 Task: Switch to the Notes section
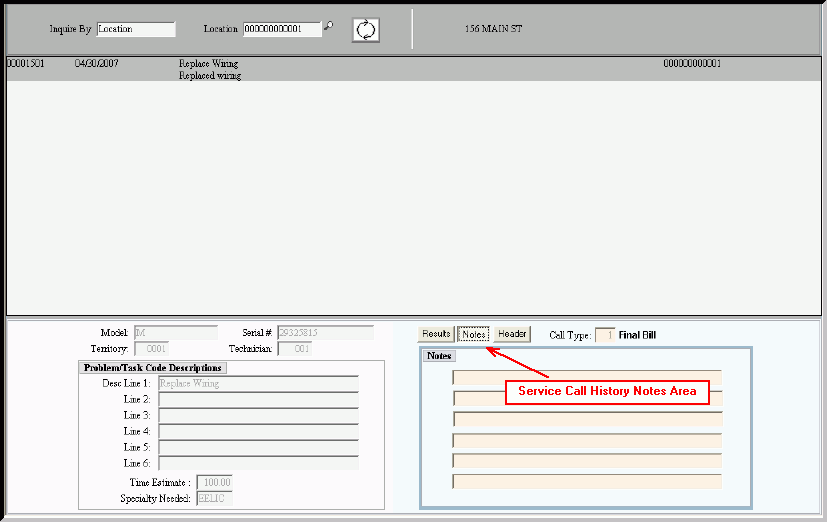473,334
